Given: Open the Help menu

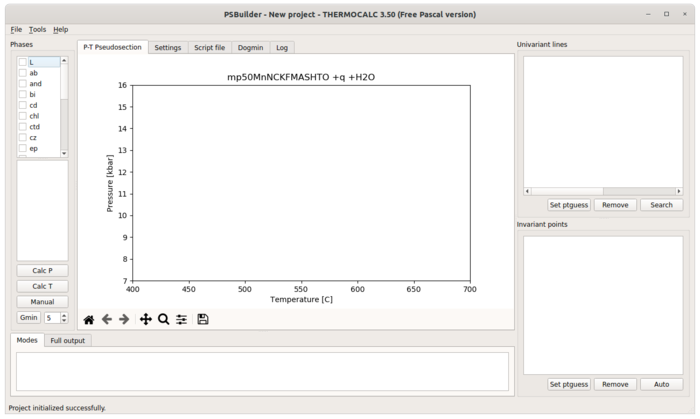Looking at the screenshot, I should pyautogui.click(x=61, y=29).
